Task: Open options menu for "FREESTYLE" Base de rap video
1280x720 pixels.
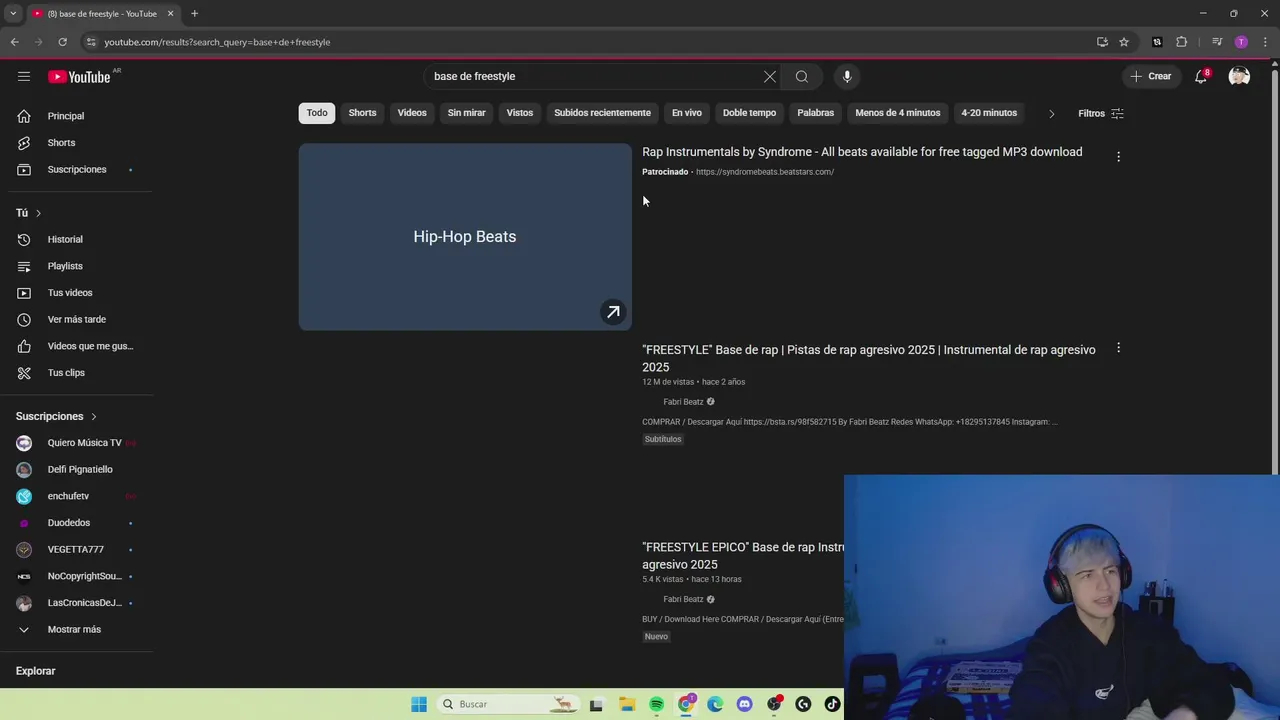Action: pyautogui.click(x=1118, y=348)
